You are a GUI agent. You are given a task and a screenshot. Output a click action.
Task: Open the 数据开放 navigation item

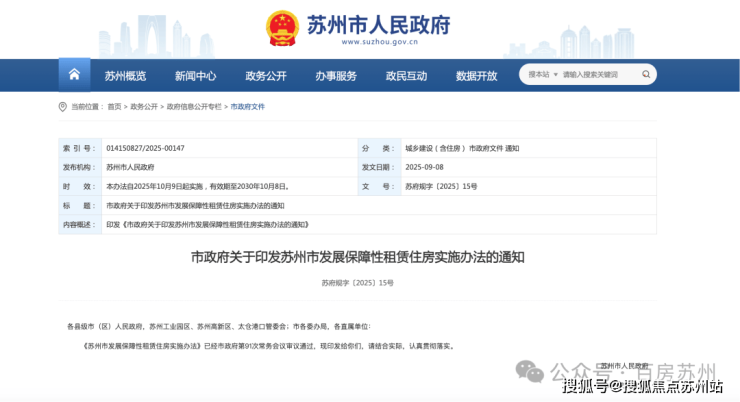click(476, 76)
